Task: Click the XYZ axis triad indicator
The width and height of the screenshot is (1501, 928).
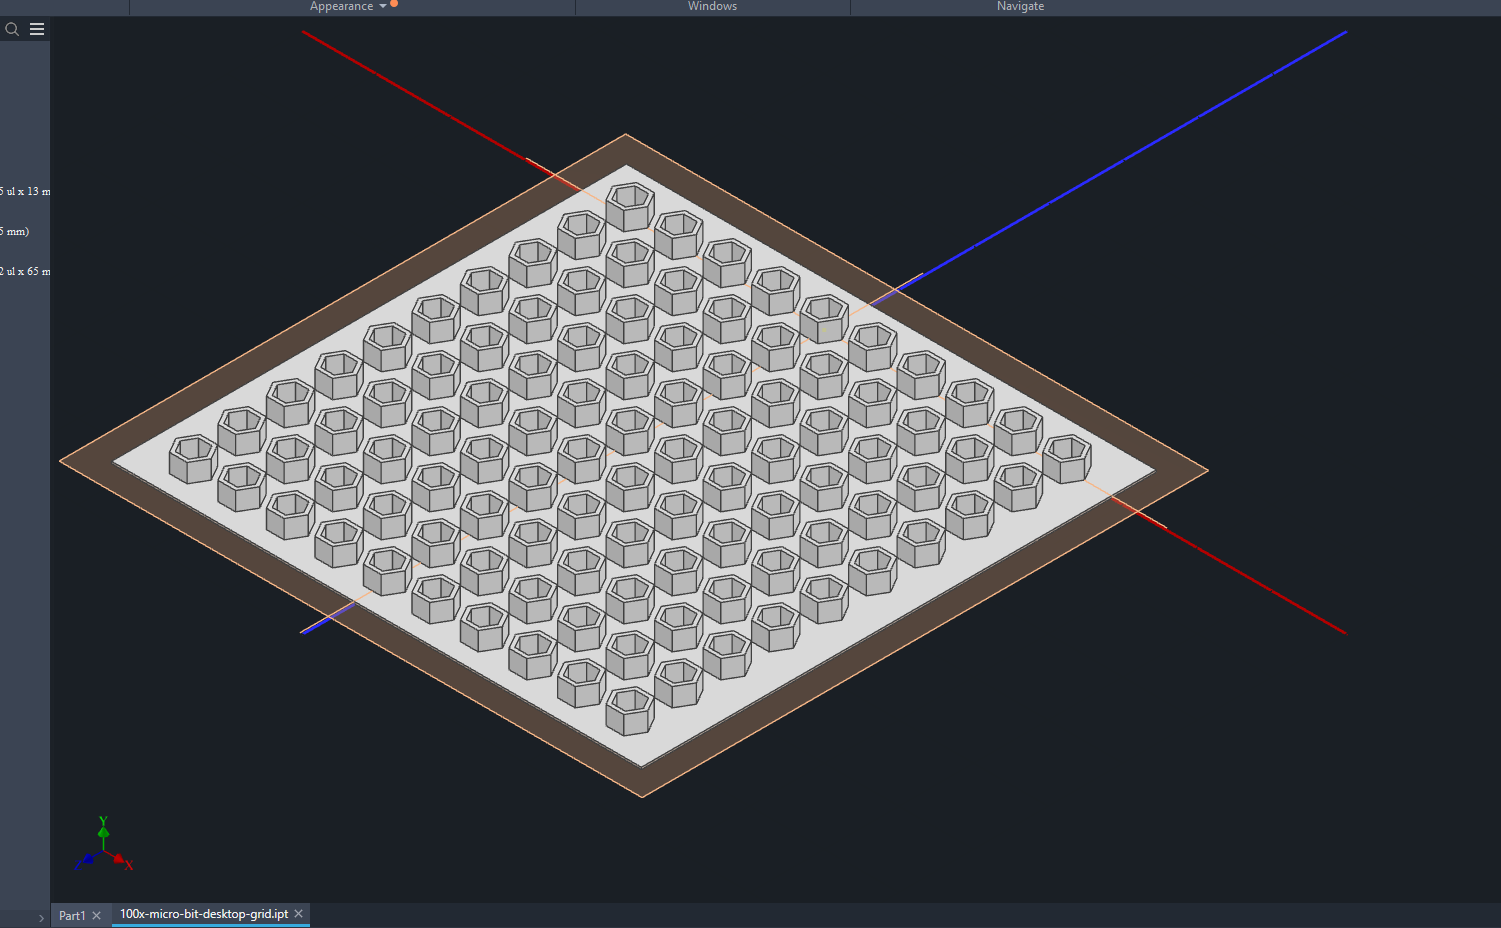Action: pos(103,845)
